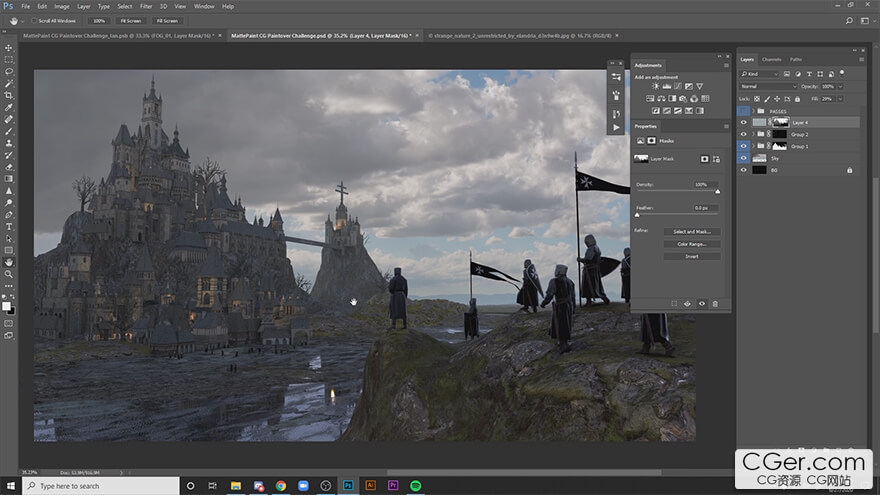The width and height of the screenshot is (880, 495).
Task: Select the Brush tool
Action: pyautogui.click(x=8, y=131)
